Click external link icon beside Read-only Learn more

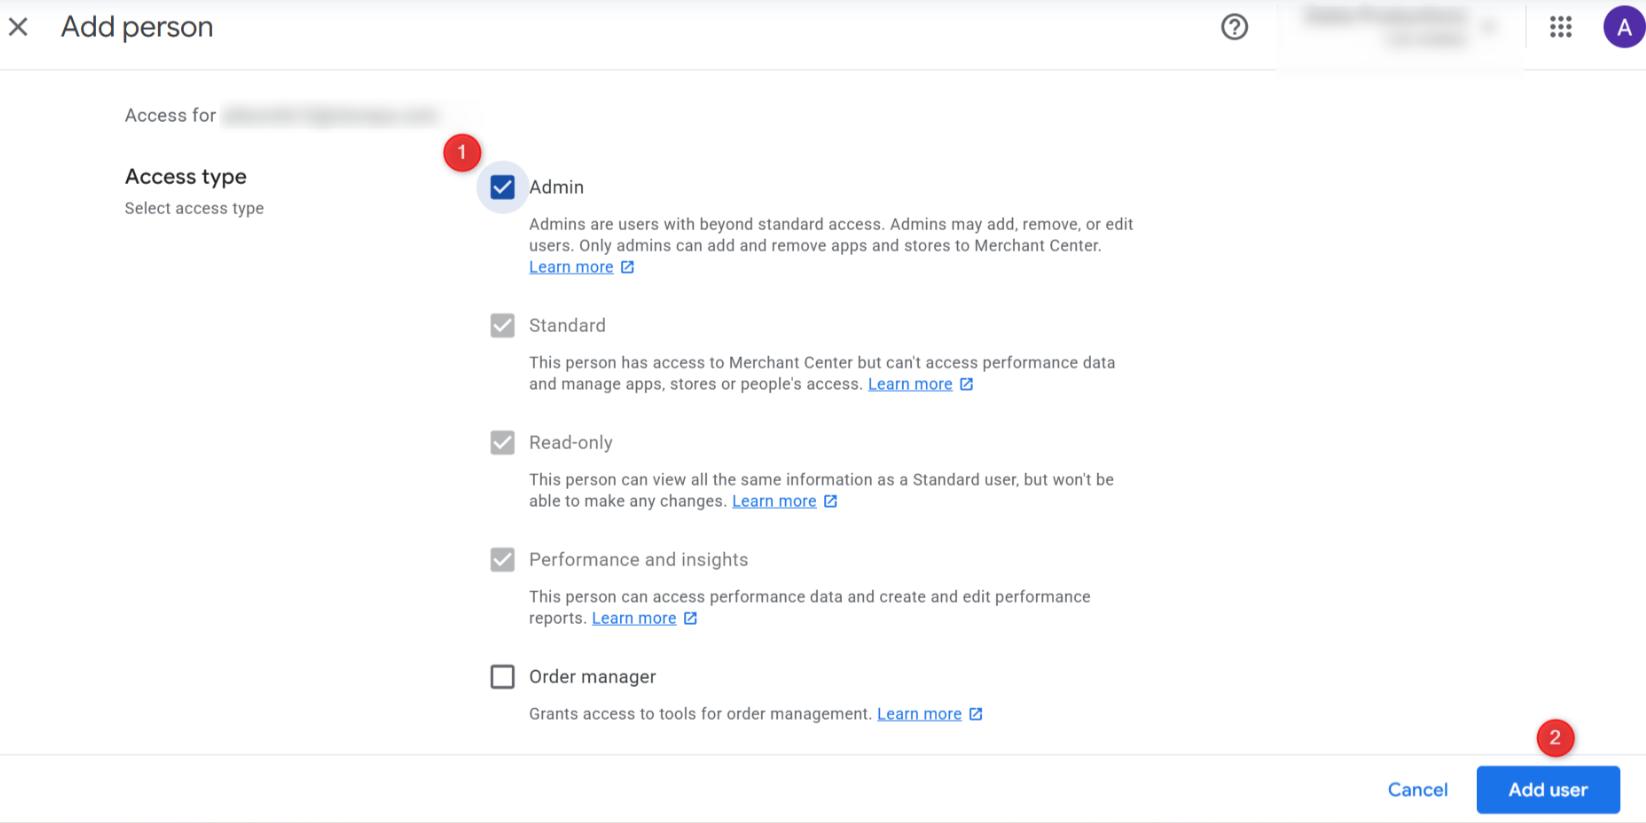pos(830,501)
